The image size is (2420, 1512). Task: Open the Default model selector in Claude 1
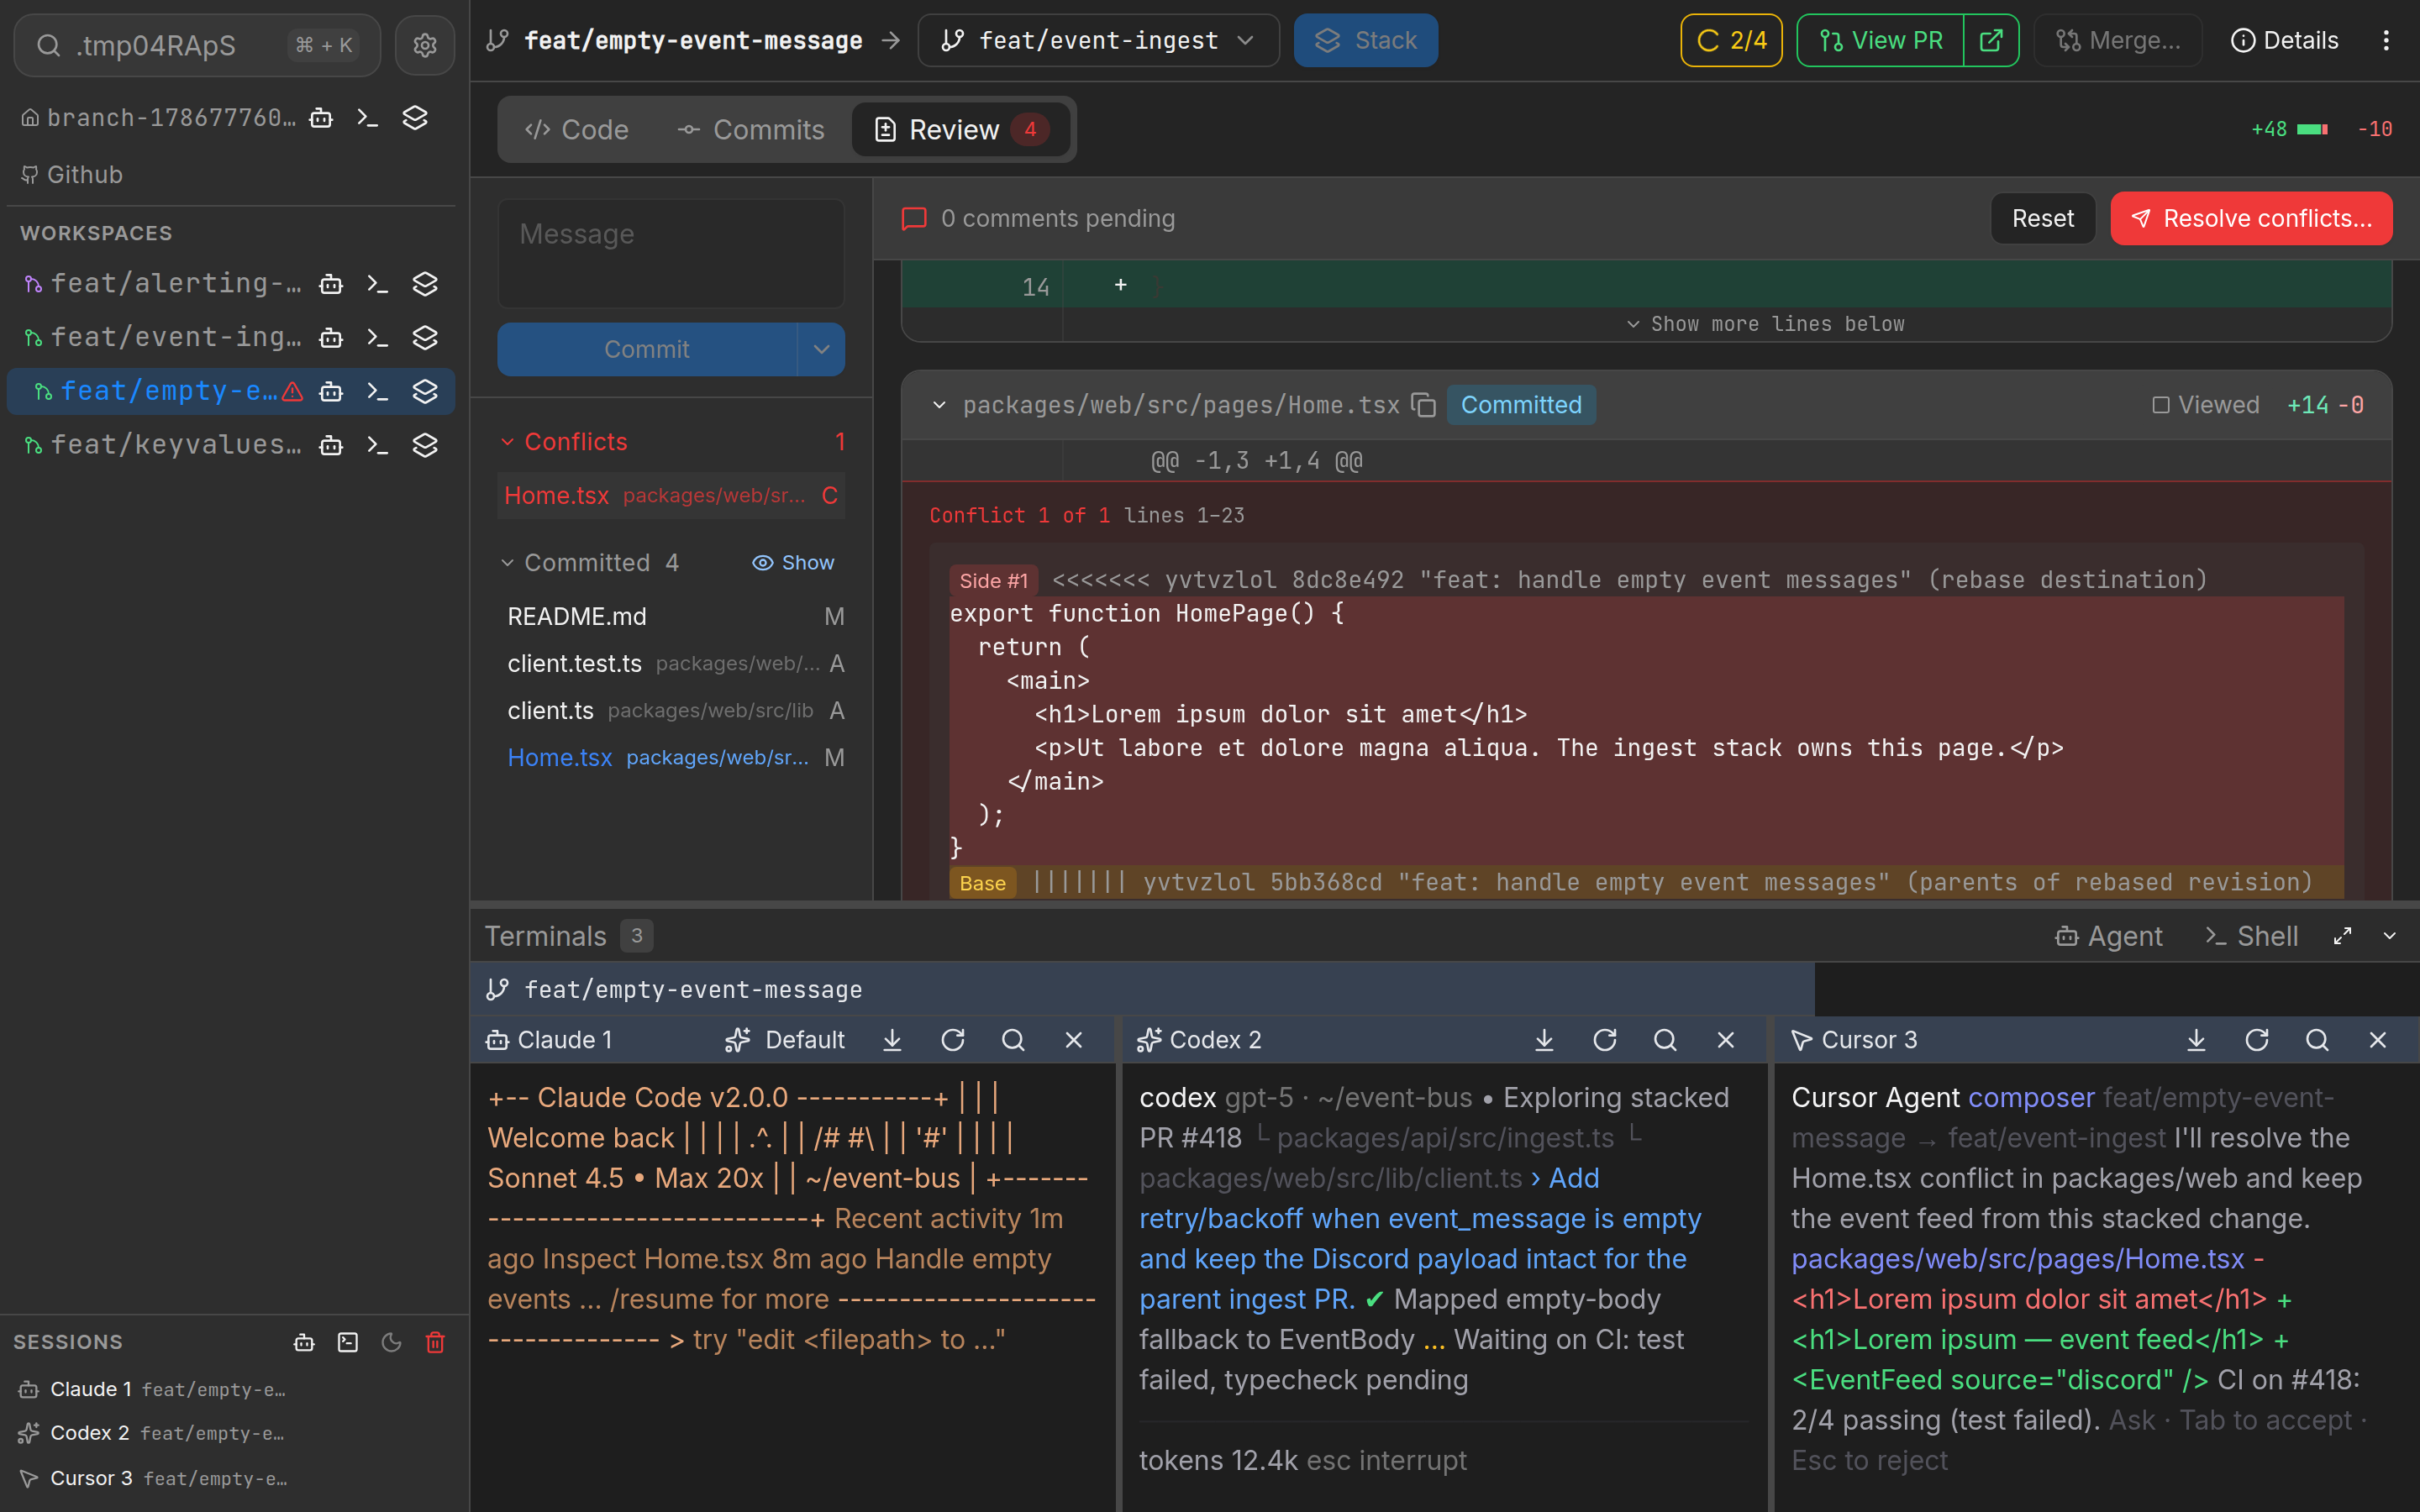(785, 1040)
